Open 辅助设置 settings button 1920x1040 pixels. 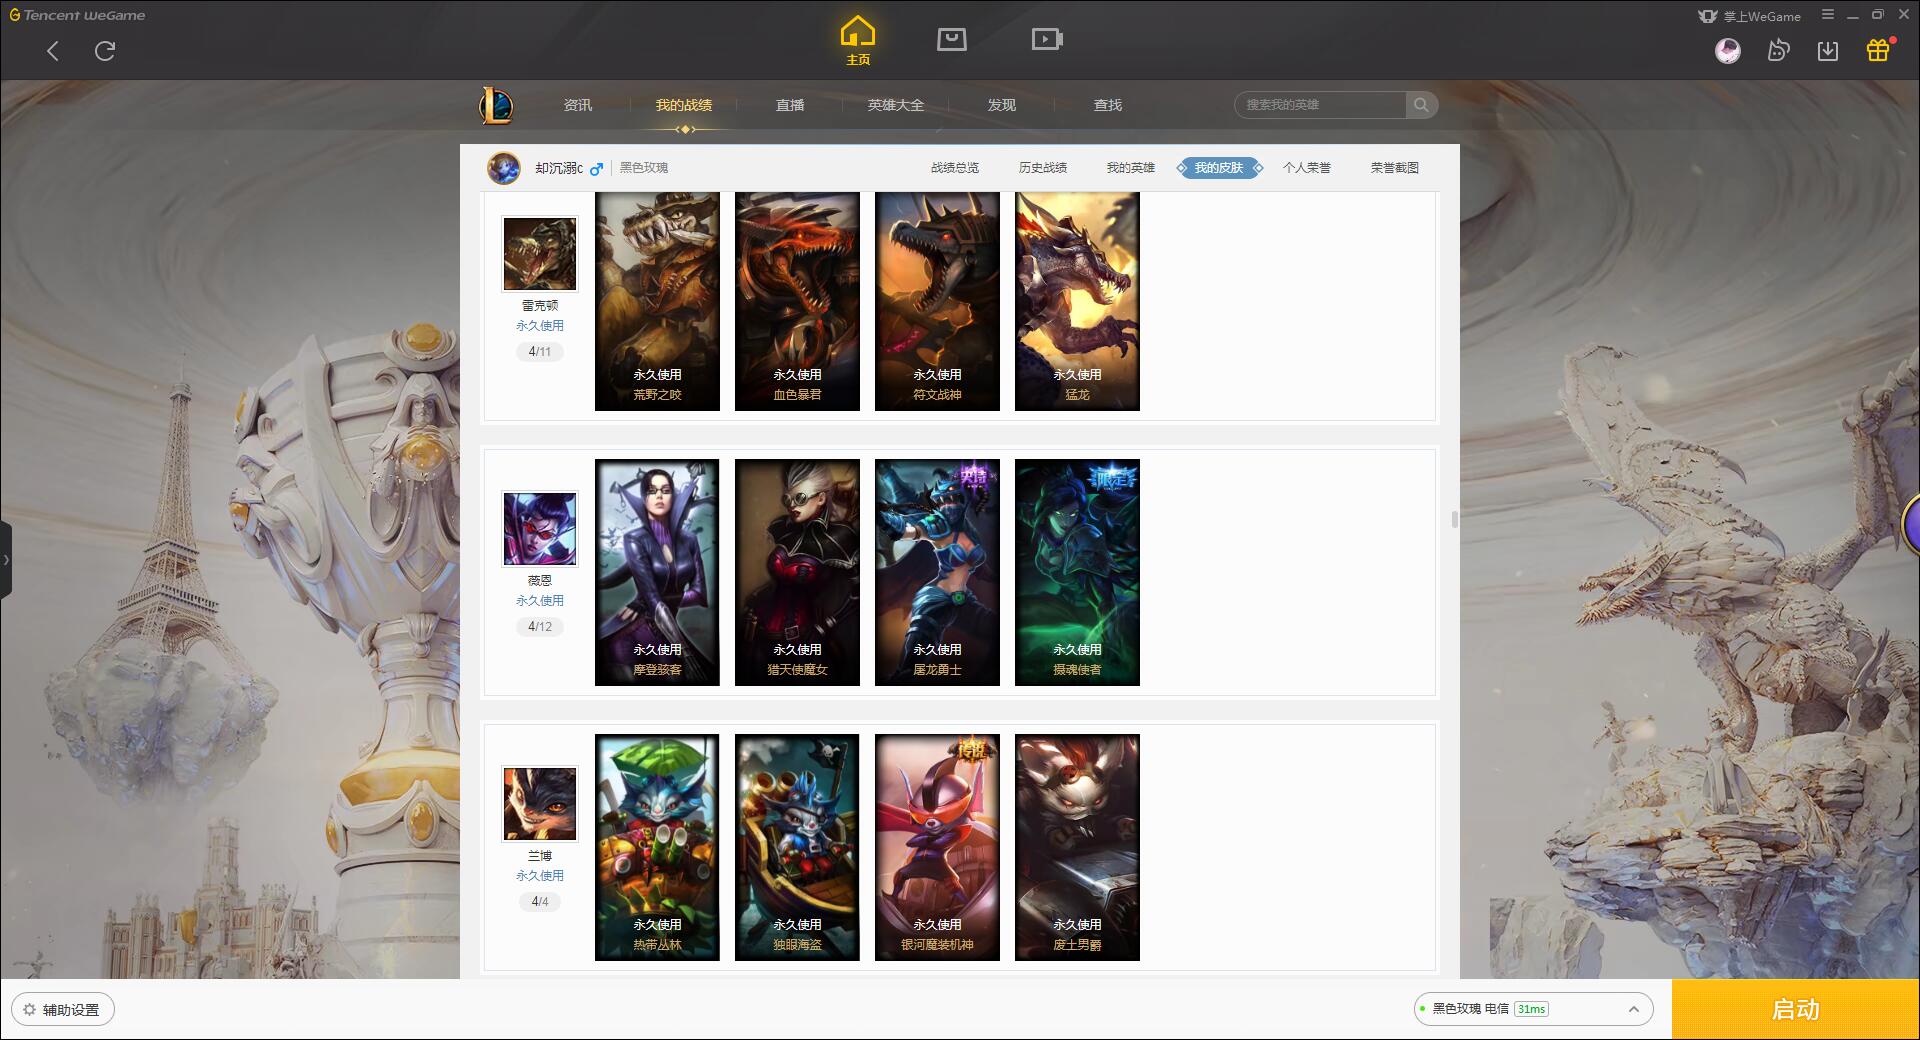pos(63,1010)
